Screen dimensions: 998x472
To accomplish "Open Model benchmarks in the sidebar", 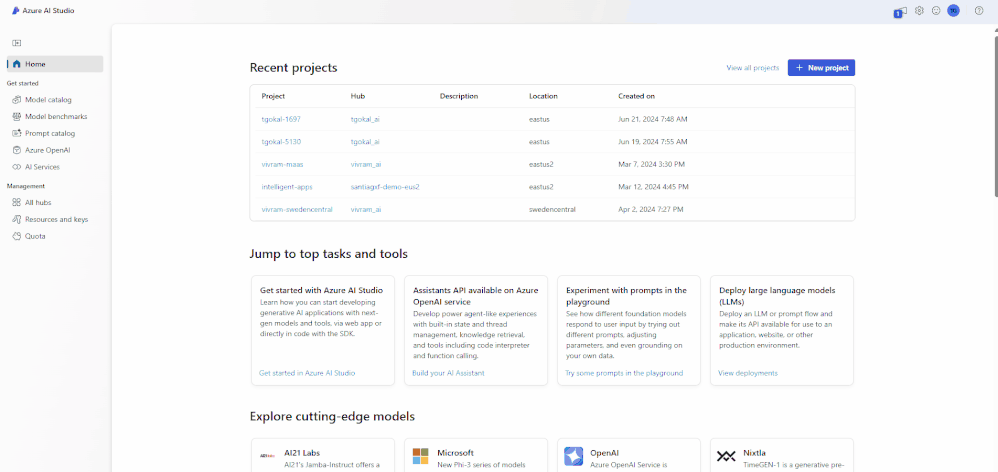I will pos(55,116).
